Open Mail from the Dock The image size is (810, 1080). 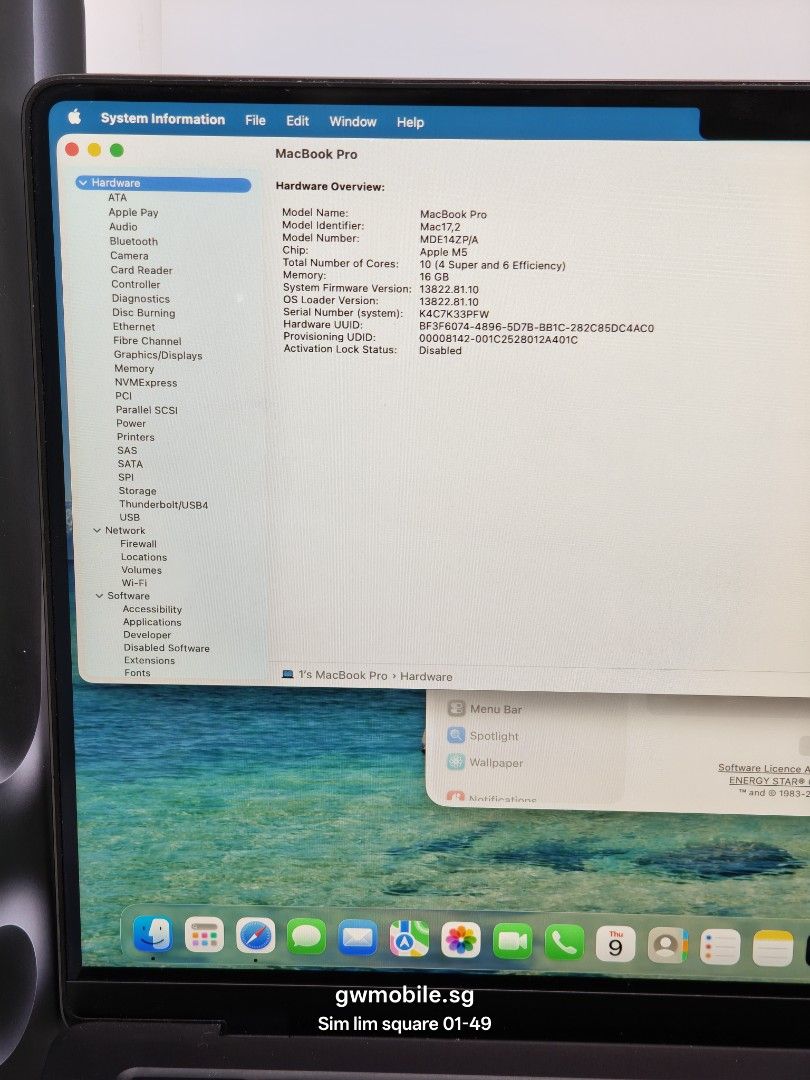(x=357, y=938)
